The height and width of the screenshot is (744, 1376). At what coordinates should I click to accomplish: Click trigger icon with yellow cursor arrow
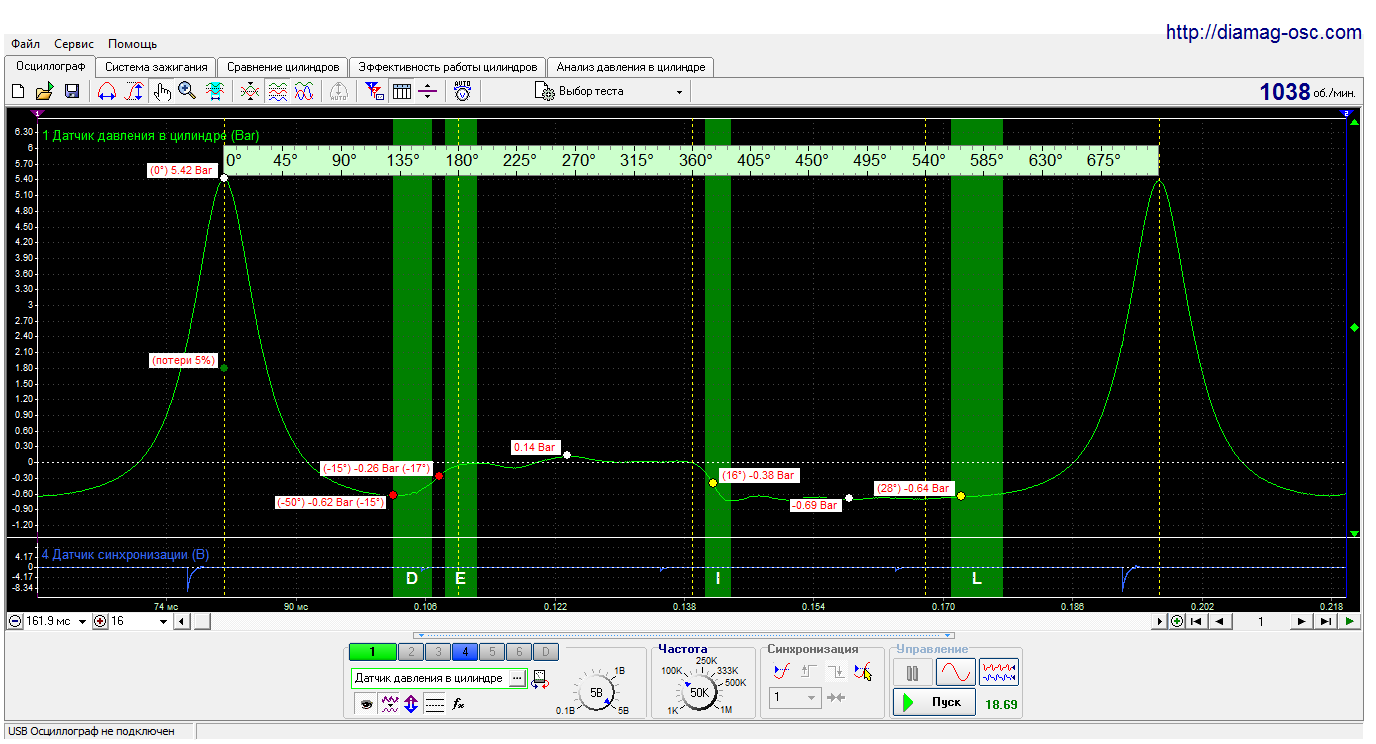click(x=863, y=672)
